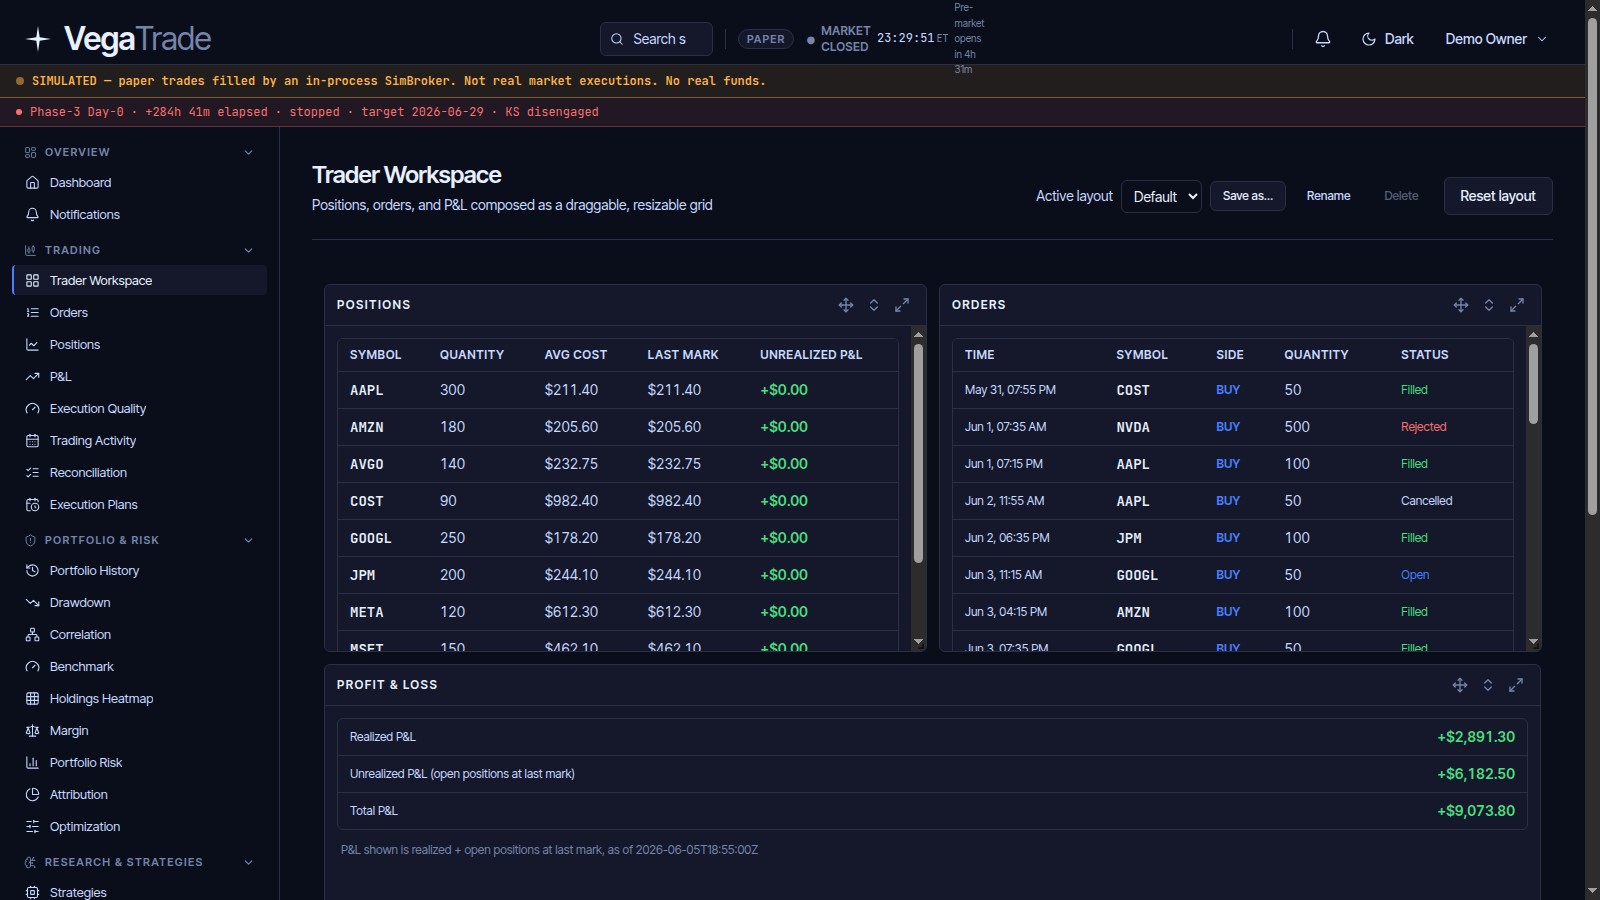Click the Delete layout button
Screen dimensions: 1600x900
(1401, 196)
